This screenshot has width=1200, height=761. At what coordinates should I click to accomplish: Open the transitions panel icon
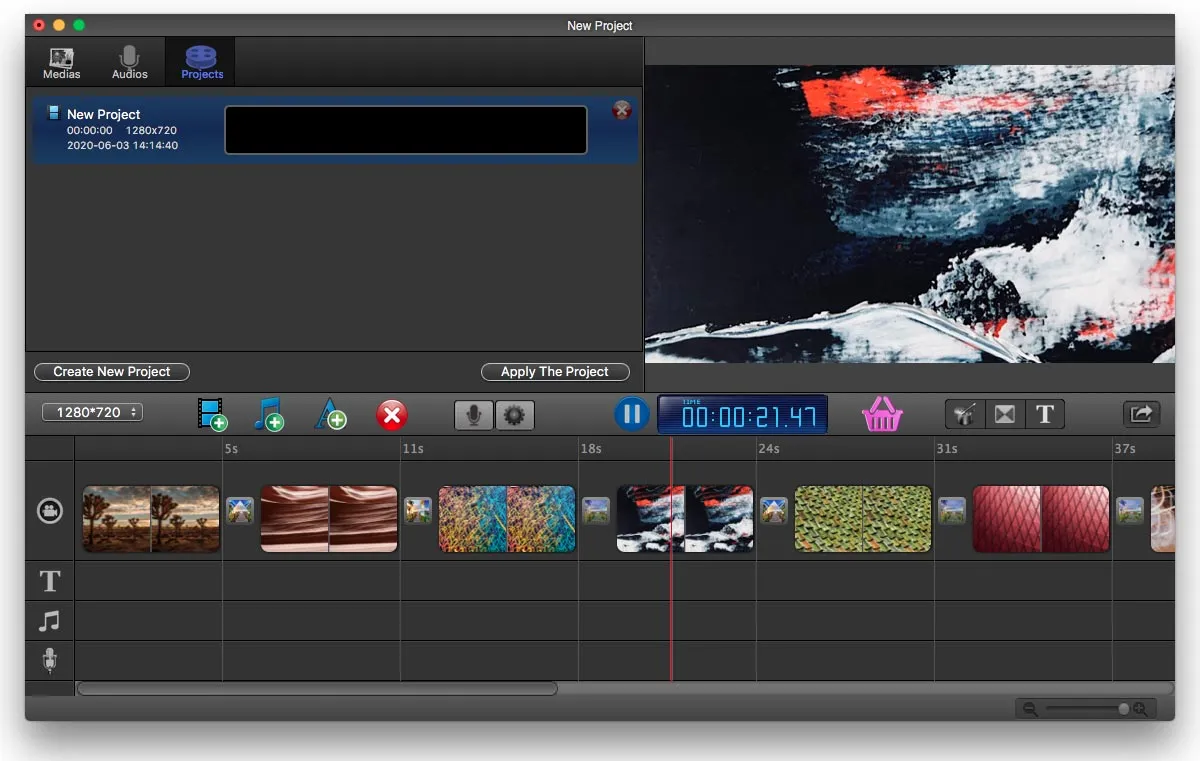[x=1004, y=413]
